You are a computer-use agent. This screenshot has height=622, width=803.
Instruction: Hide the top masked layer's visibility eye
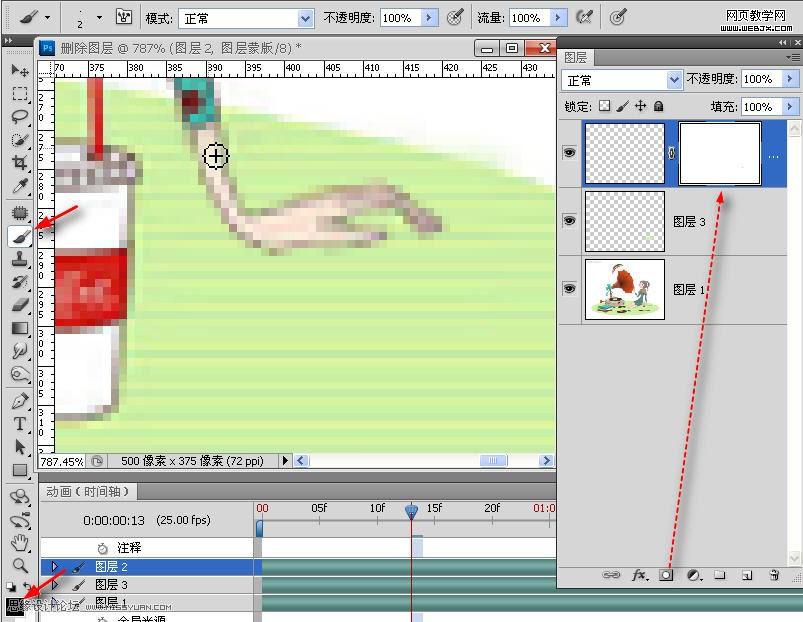coord(569,153)
